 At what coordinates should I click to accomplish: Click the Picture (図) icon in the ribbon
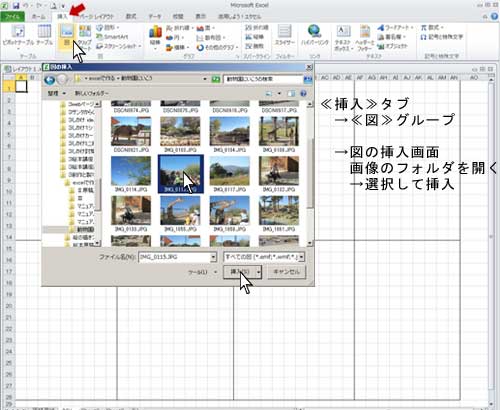pyautogui.click(x=67, y=31)
